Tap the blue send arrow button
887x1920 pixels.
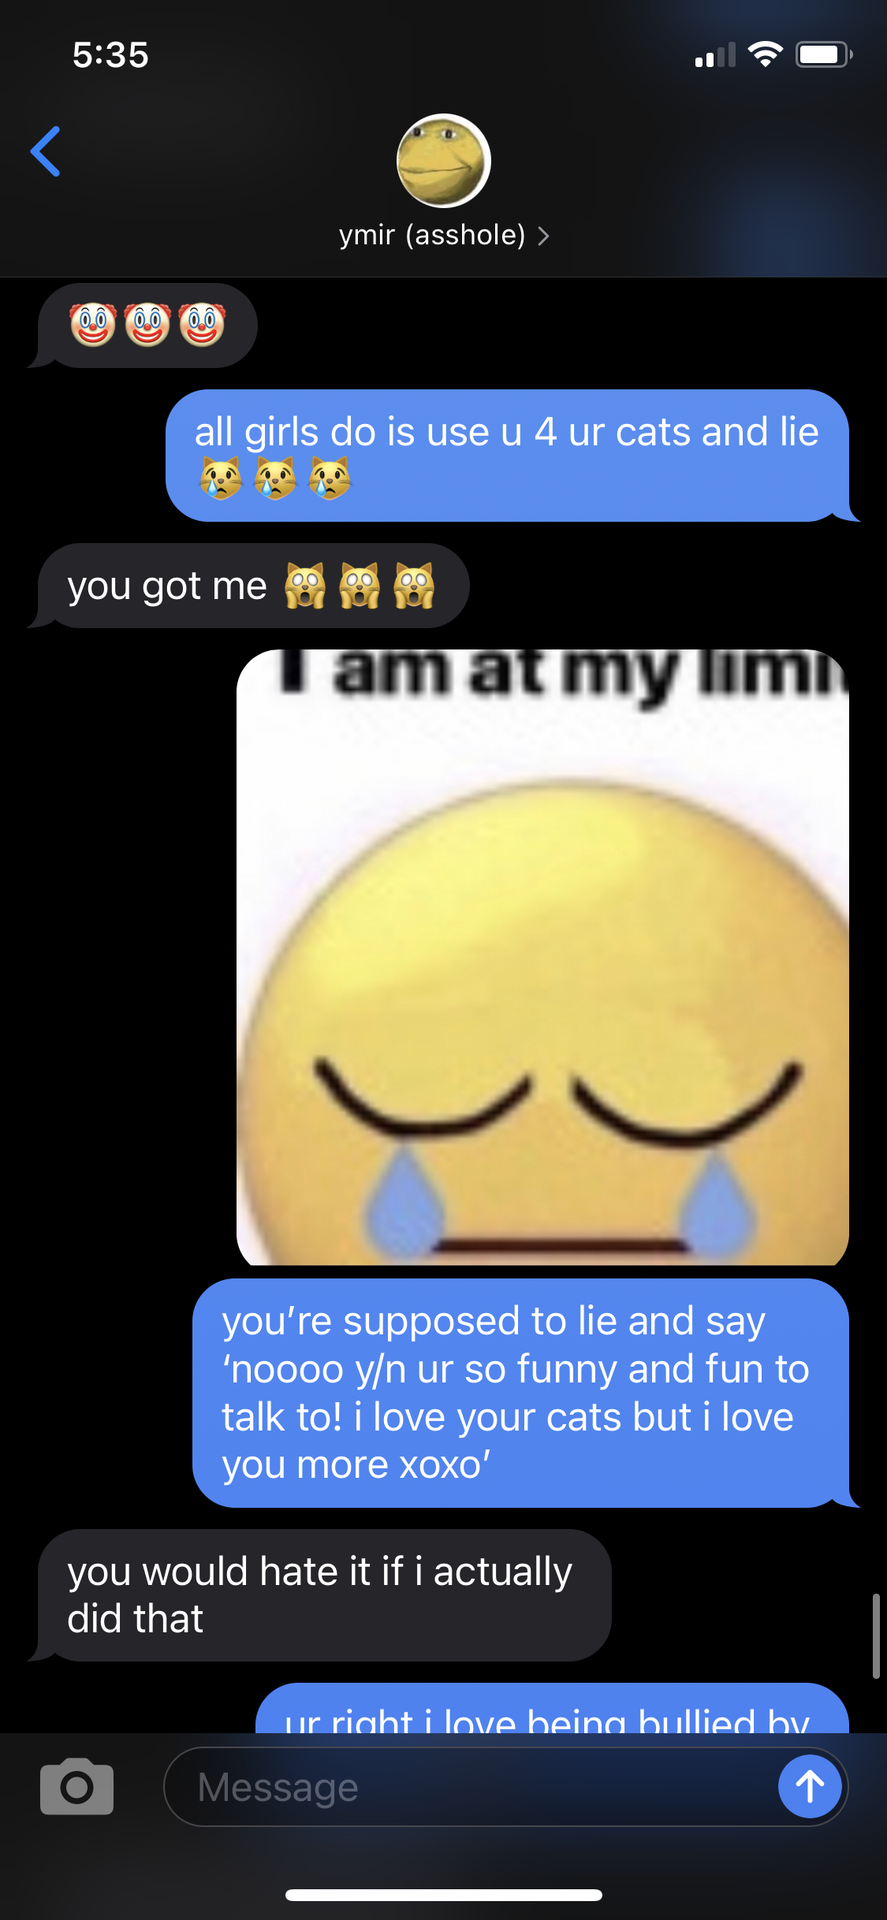tap(809, 1786)
